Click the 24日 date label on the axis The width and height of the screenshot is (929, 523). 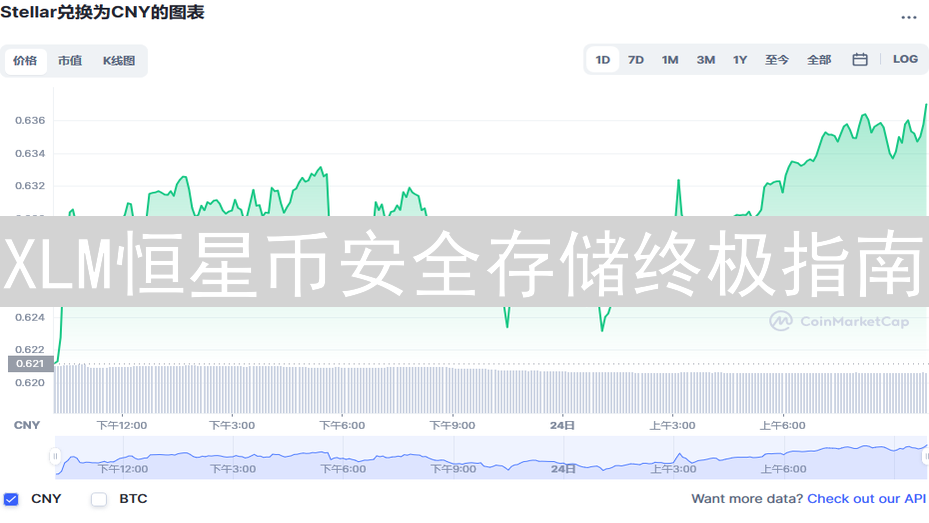(562, 425)
